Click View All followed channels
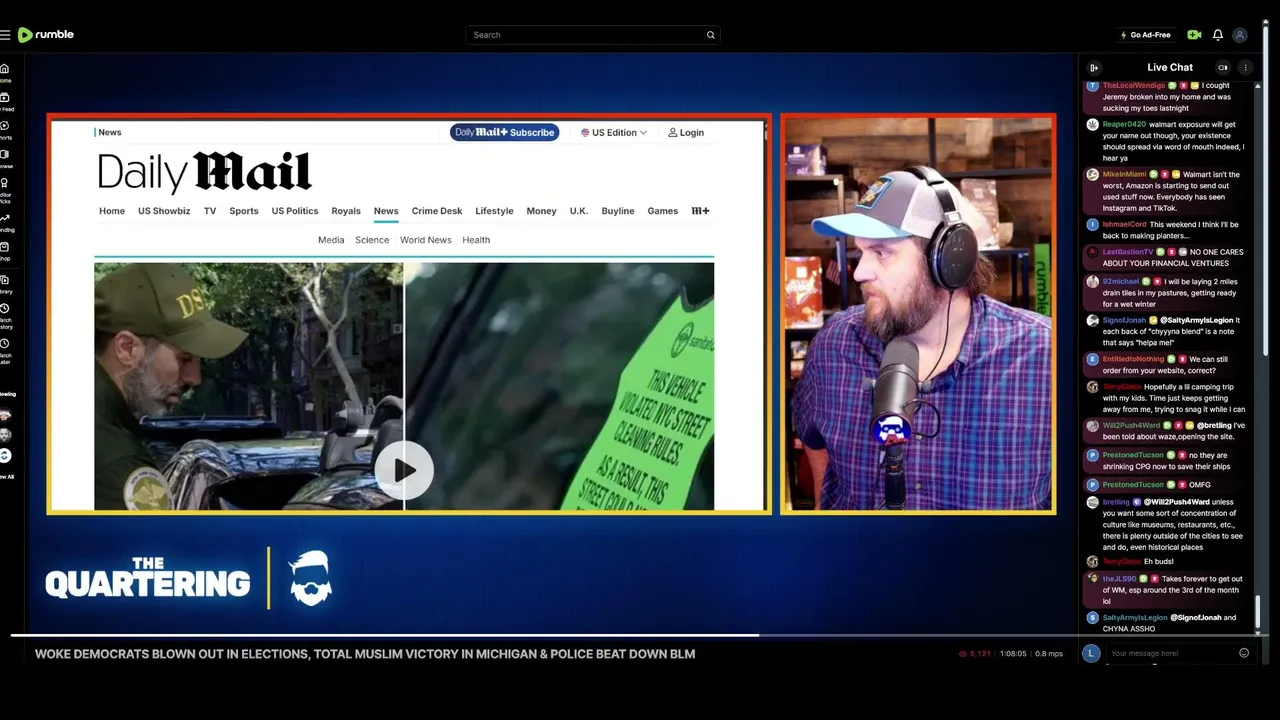The image size is (1280, 720). [x=5, y=476]
